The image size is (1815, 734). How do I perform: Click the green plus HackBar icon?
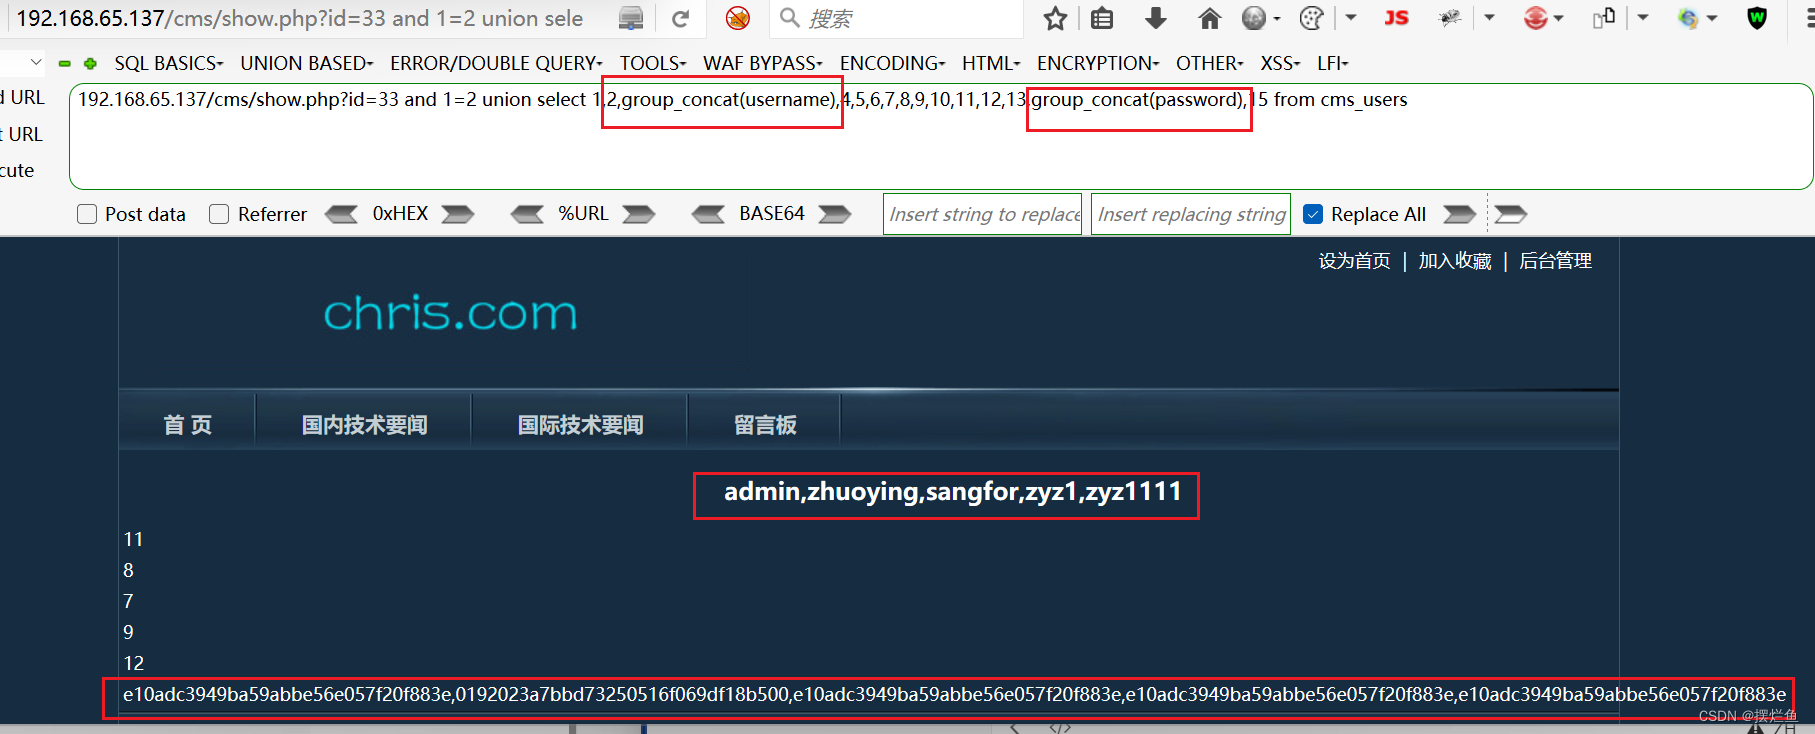click(90, 63)
